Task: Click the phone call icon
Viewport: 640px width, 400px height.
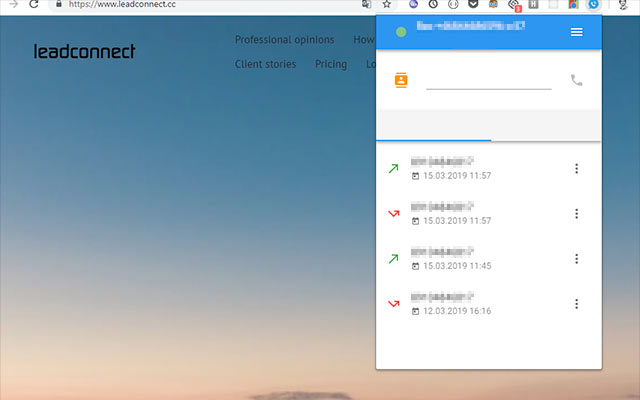Action: tap(576, 80)
